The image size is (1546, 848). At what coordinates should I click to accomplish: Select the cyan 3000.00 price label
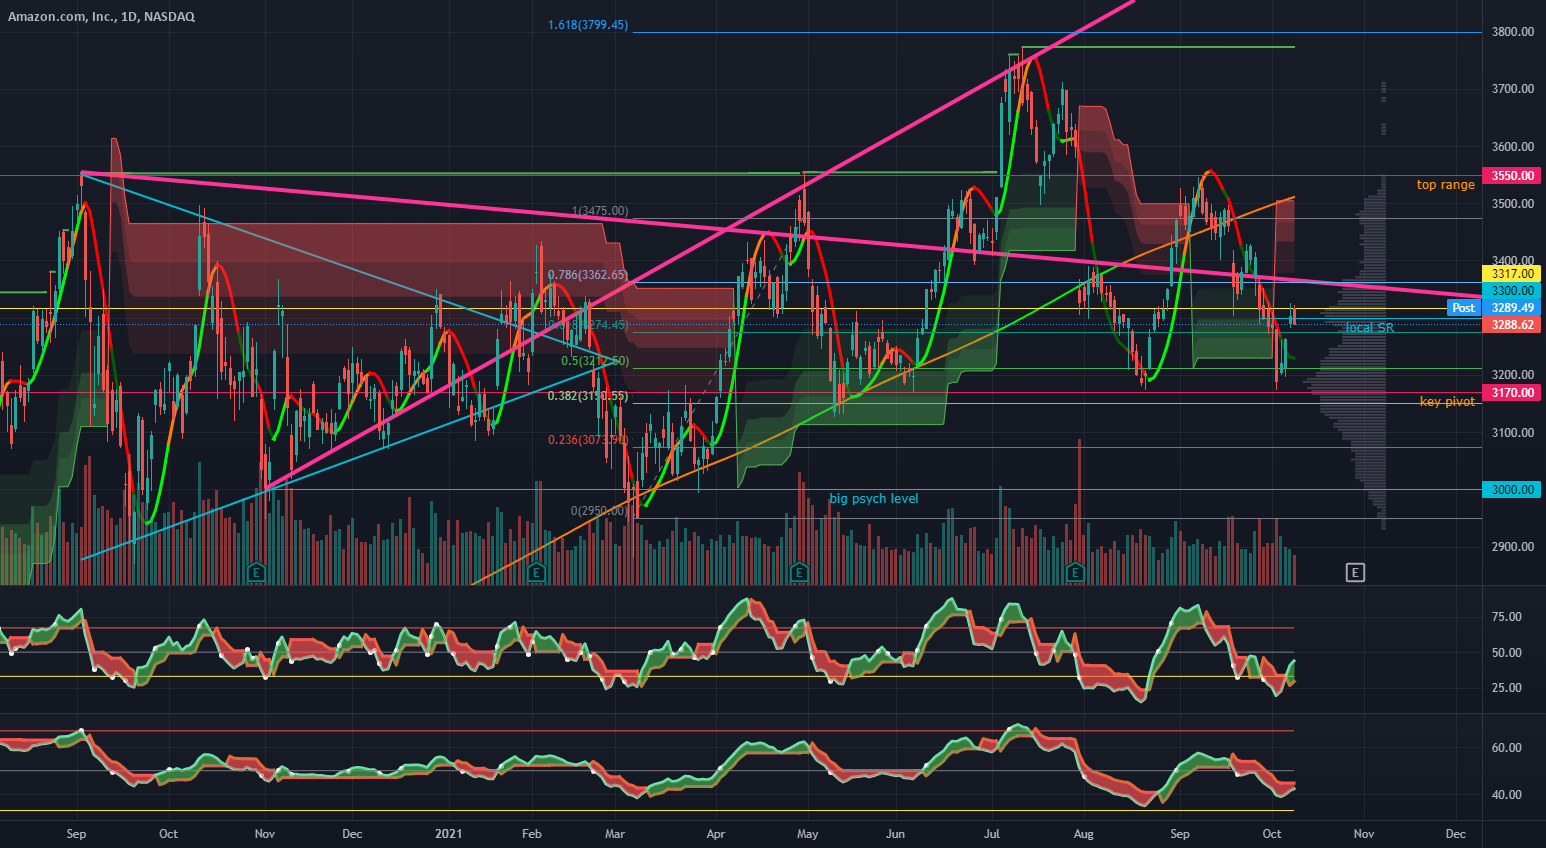(1512, 490)
